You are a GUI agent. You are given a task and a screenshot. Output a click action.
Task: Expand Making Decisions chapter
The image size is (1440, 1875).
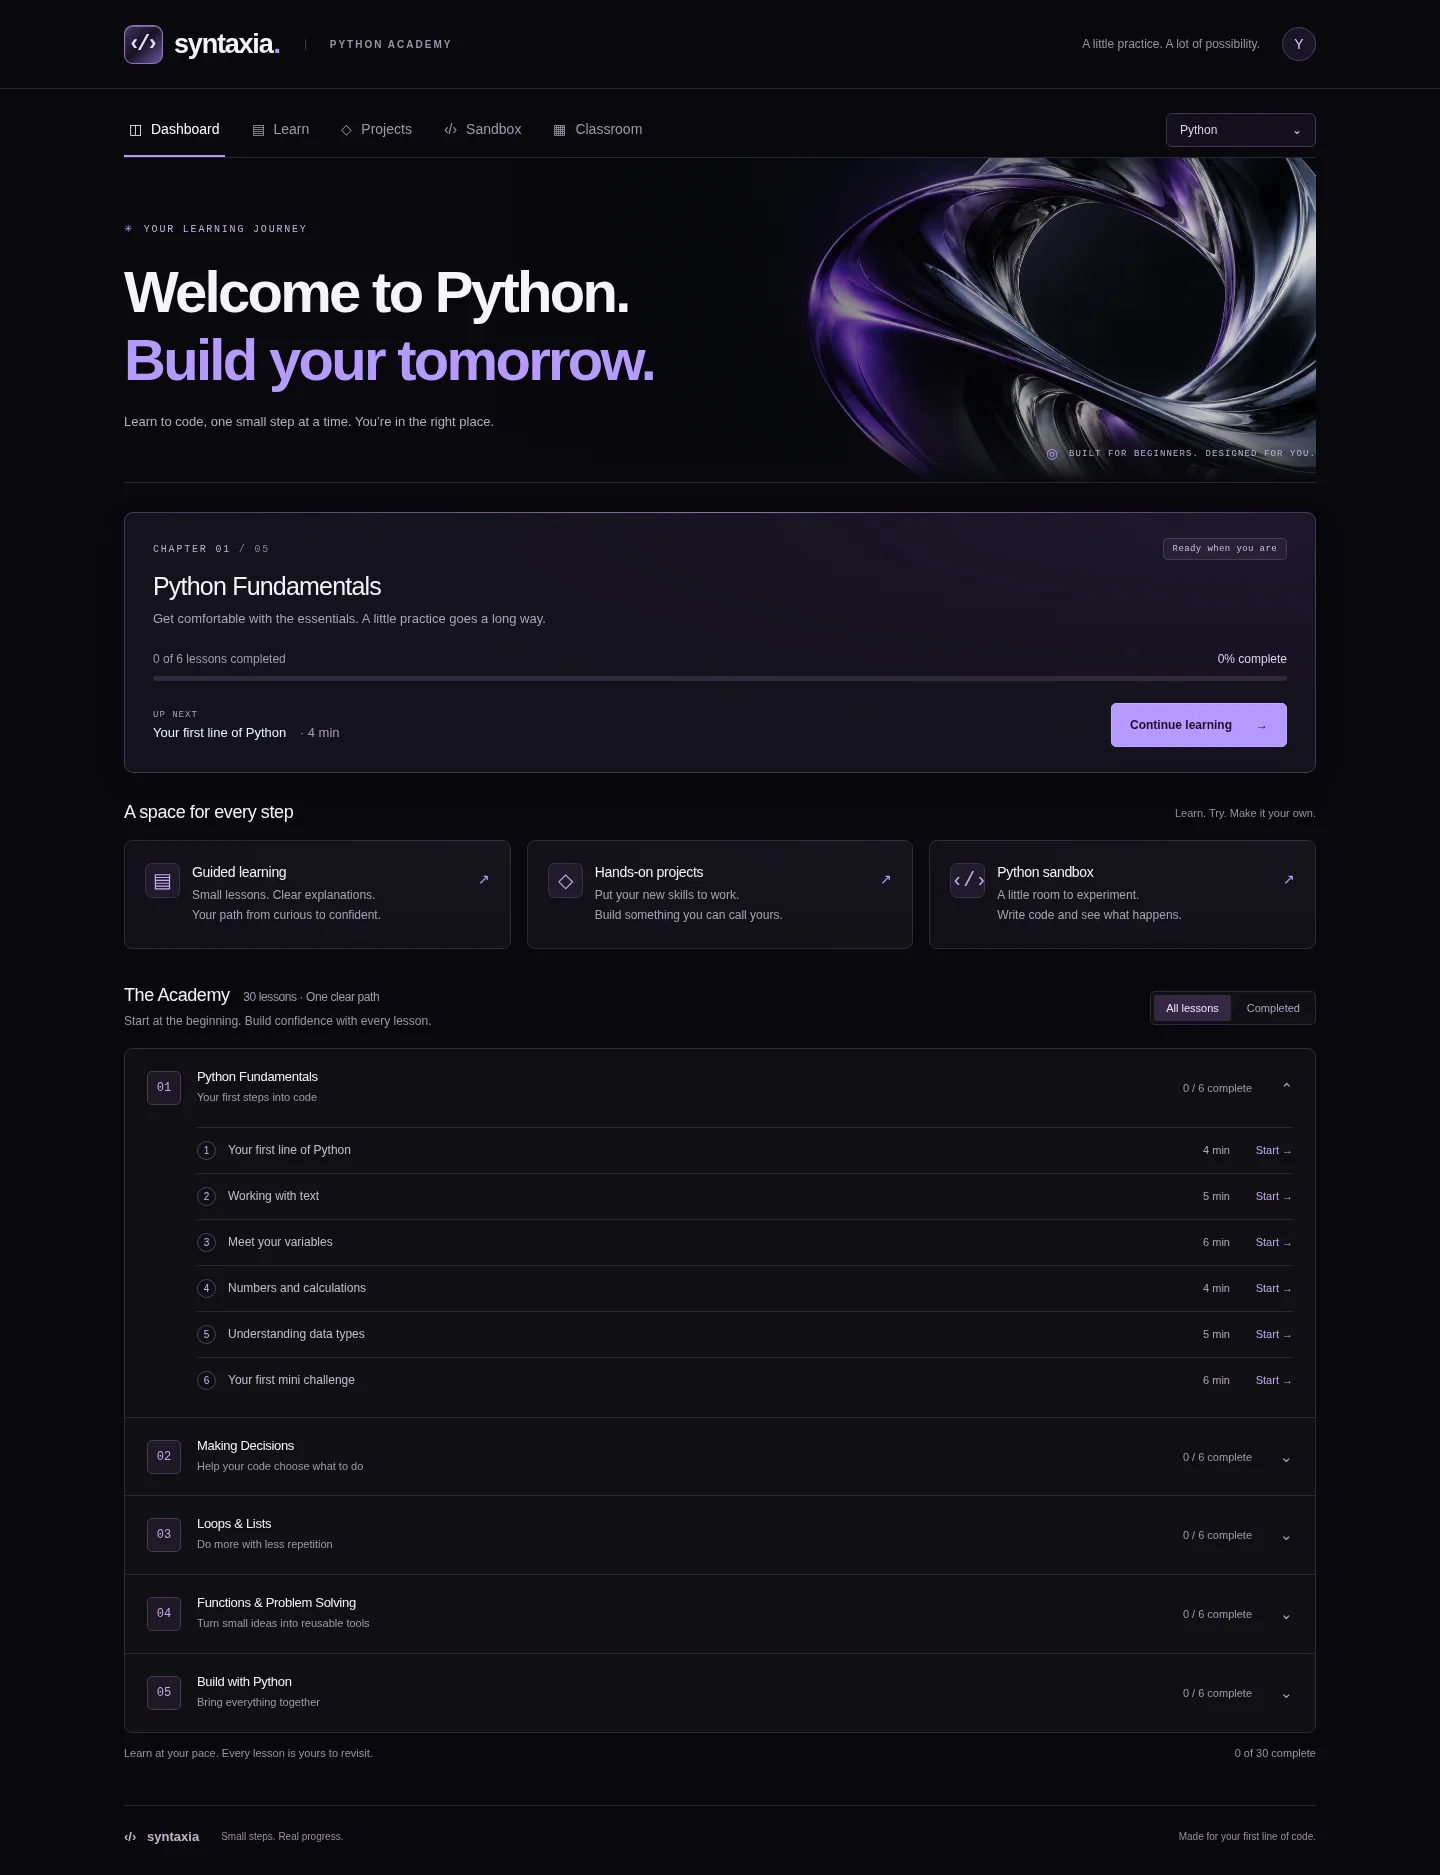(1286, 1459)
